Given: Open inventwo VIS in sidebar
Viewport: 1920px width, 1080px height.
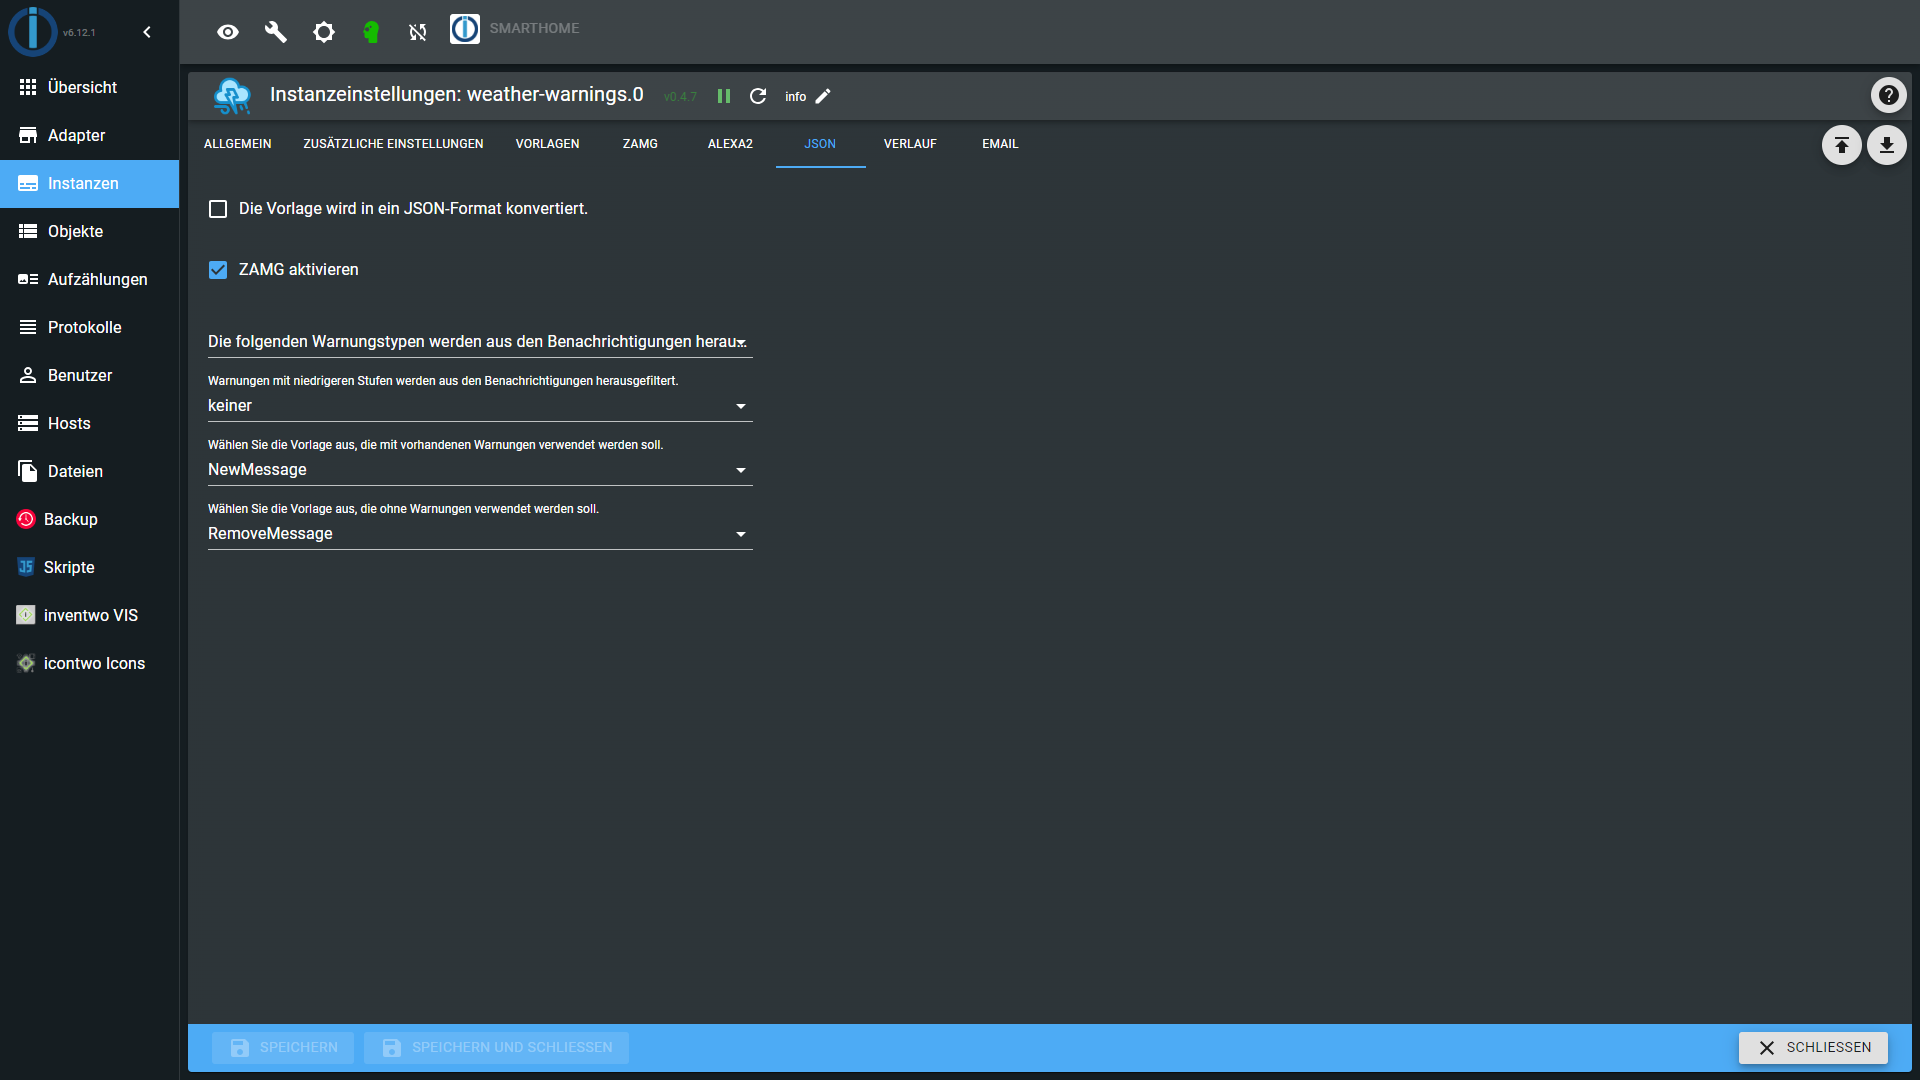Looking at the screenshot, I should [x=90, y=615].
